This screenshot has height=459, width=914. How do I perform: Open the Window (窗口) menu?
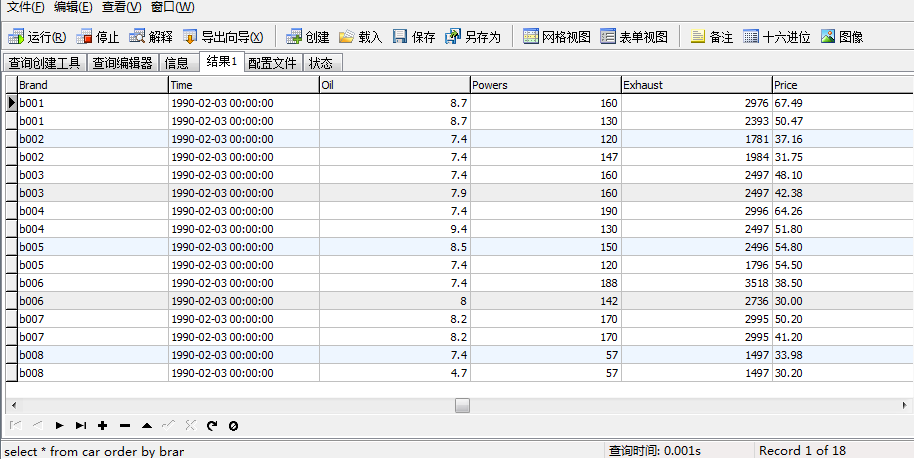(x=172, y=7)
